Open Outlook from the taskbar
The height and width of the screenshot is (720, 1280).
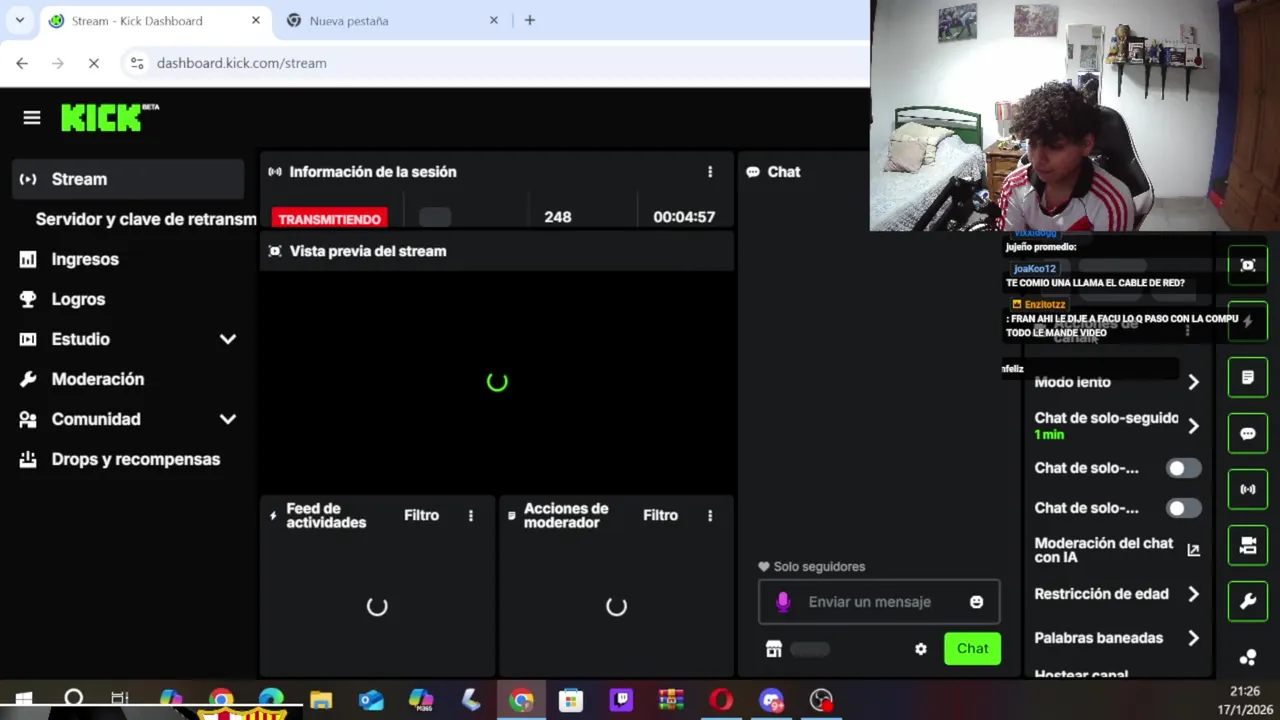[371, 700]
